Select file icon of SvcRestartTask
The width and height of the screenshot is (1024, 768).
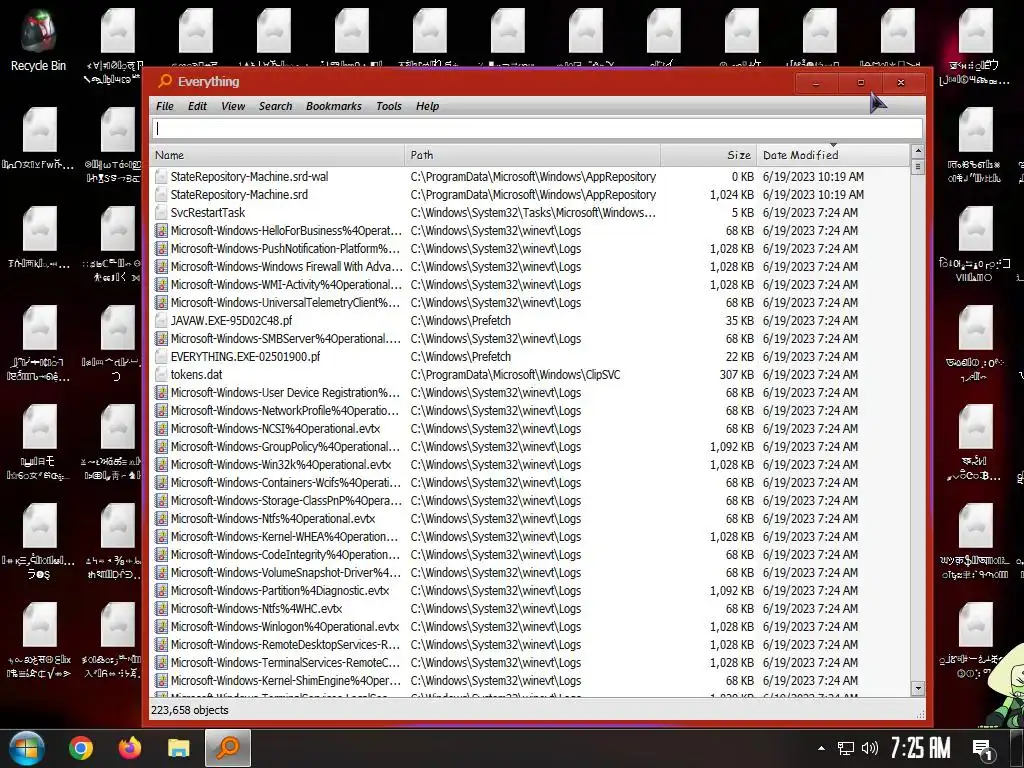coord(161,213)
